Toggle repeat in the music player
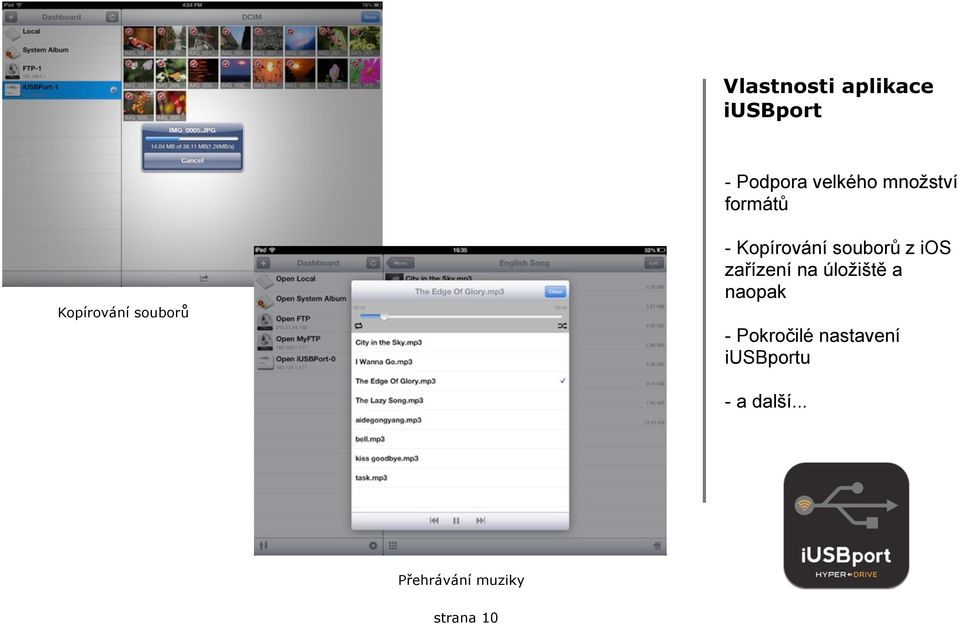This screenshot has height=624, width=959. 358,326
